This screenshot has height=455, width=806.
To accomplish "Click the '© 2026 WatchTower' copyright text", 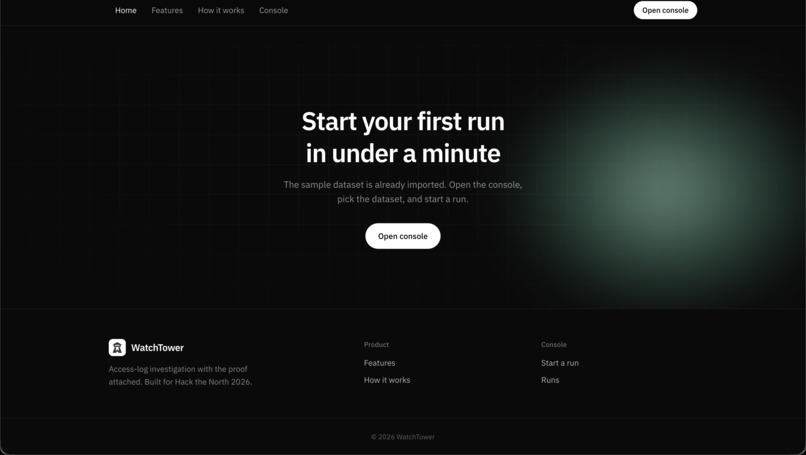I will coord(403,437).
